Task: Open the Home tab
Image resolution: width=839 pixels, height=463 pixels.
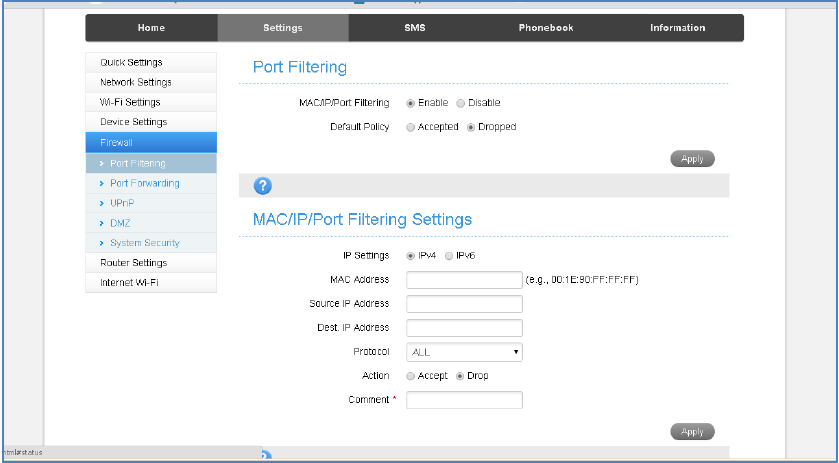Action: coord(151,28)
